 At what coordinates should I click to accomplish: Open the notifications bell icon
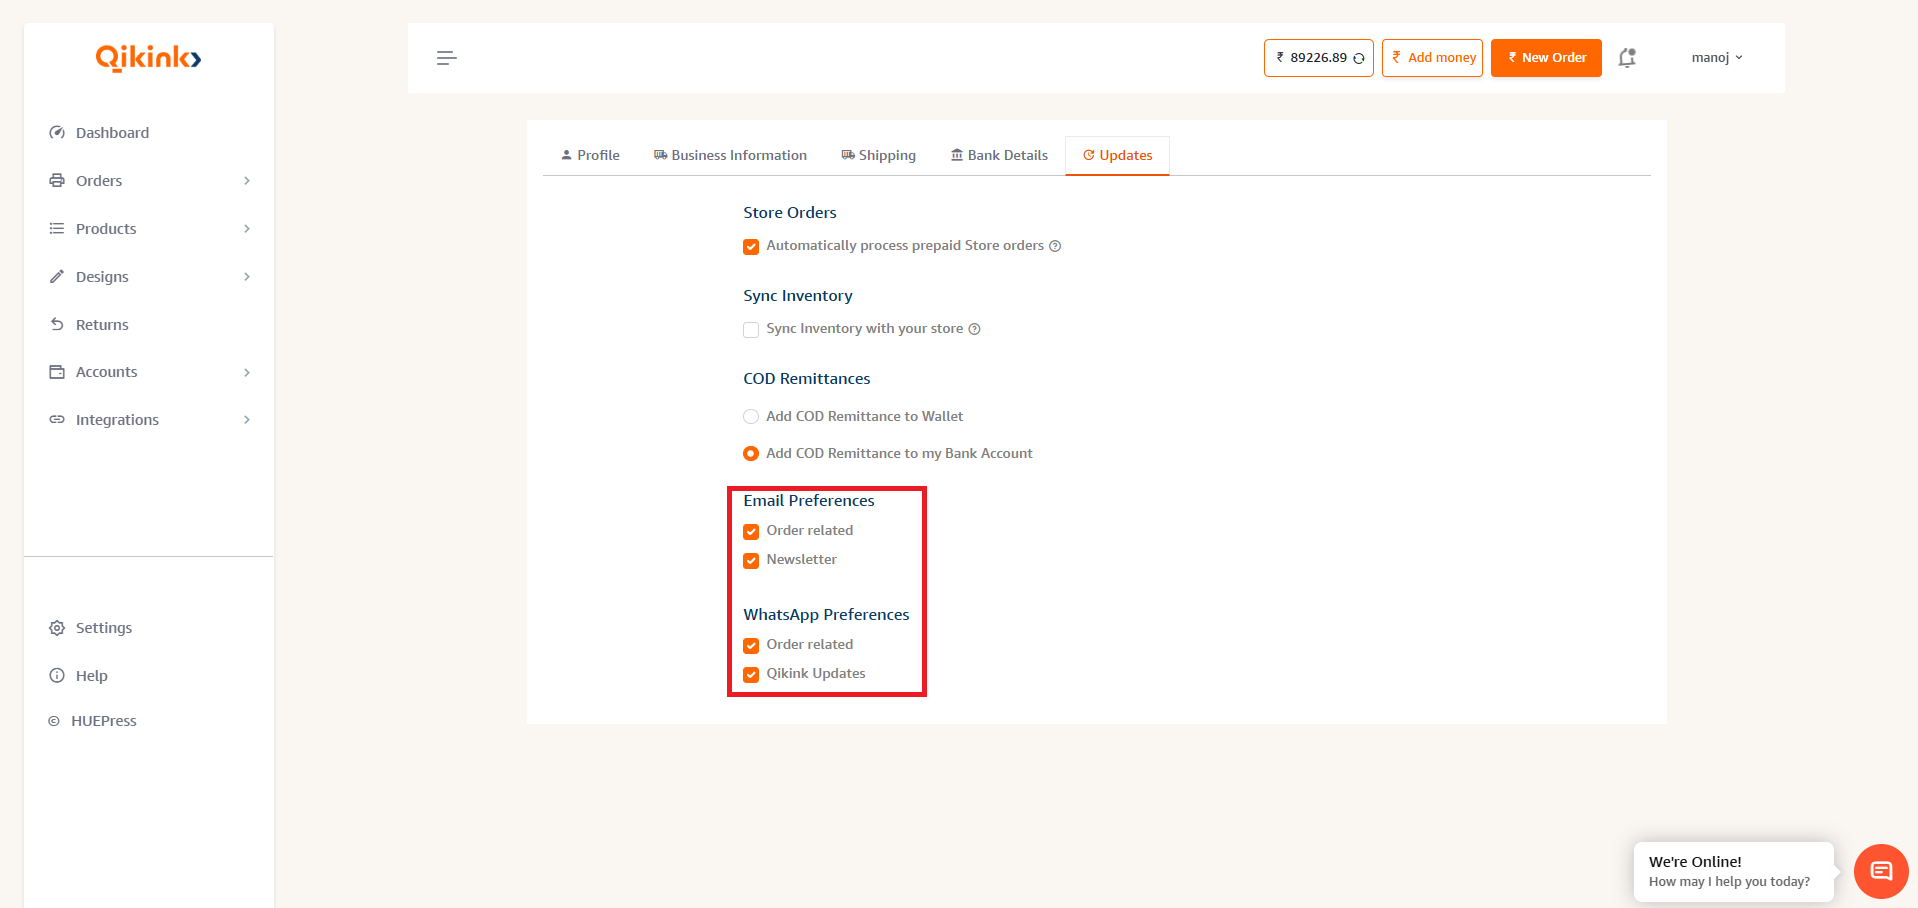tap(1627, 58)
